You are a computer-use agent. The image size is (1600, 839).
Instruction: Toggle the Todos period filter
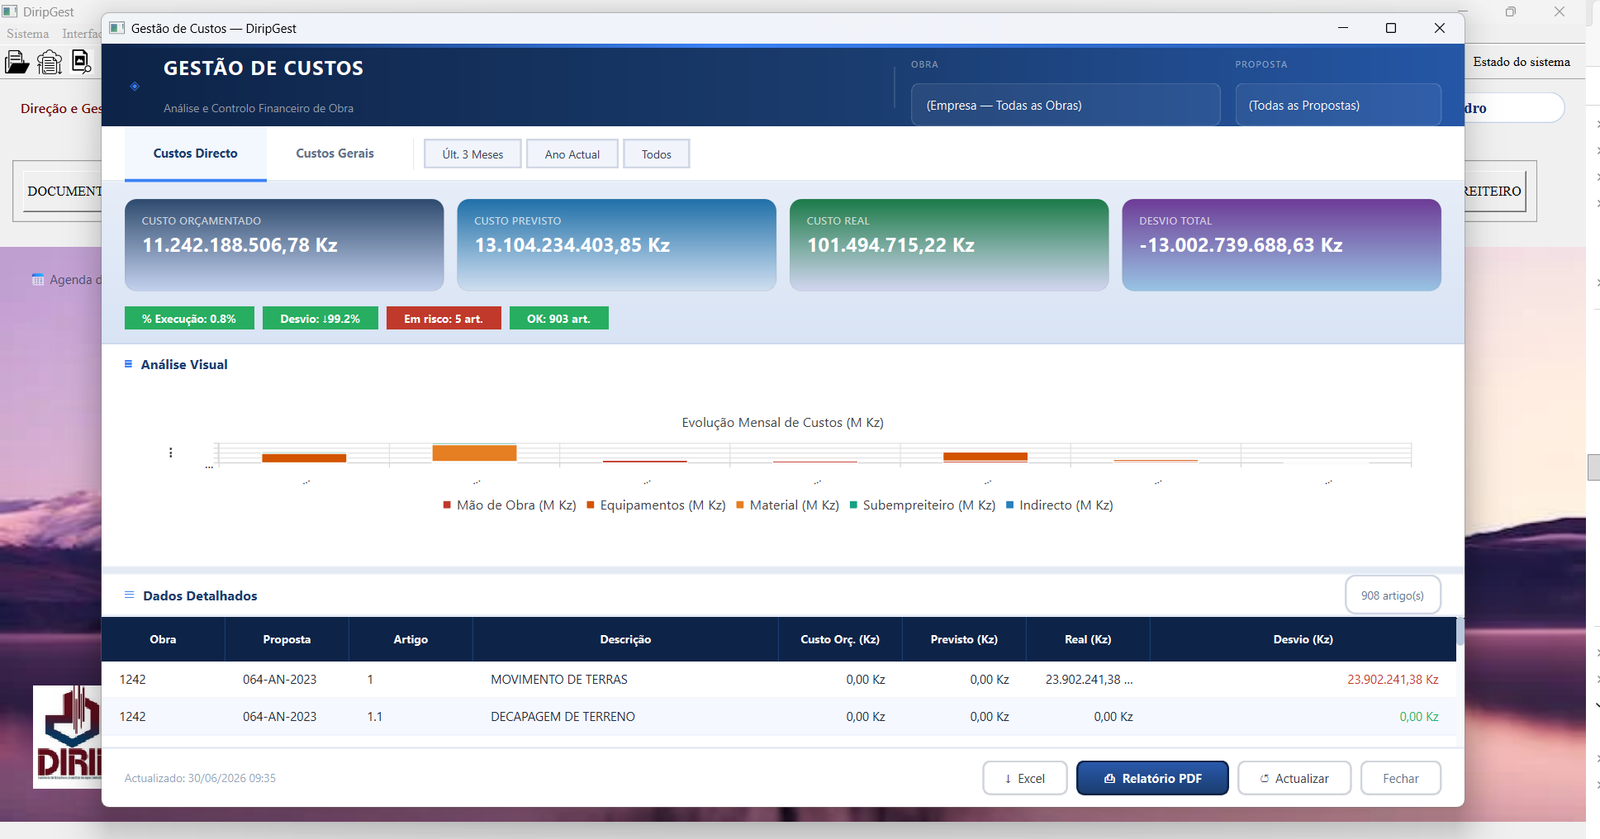point(656,154)
